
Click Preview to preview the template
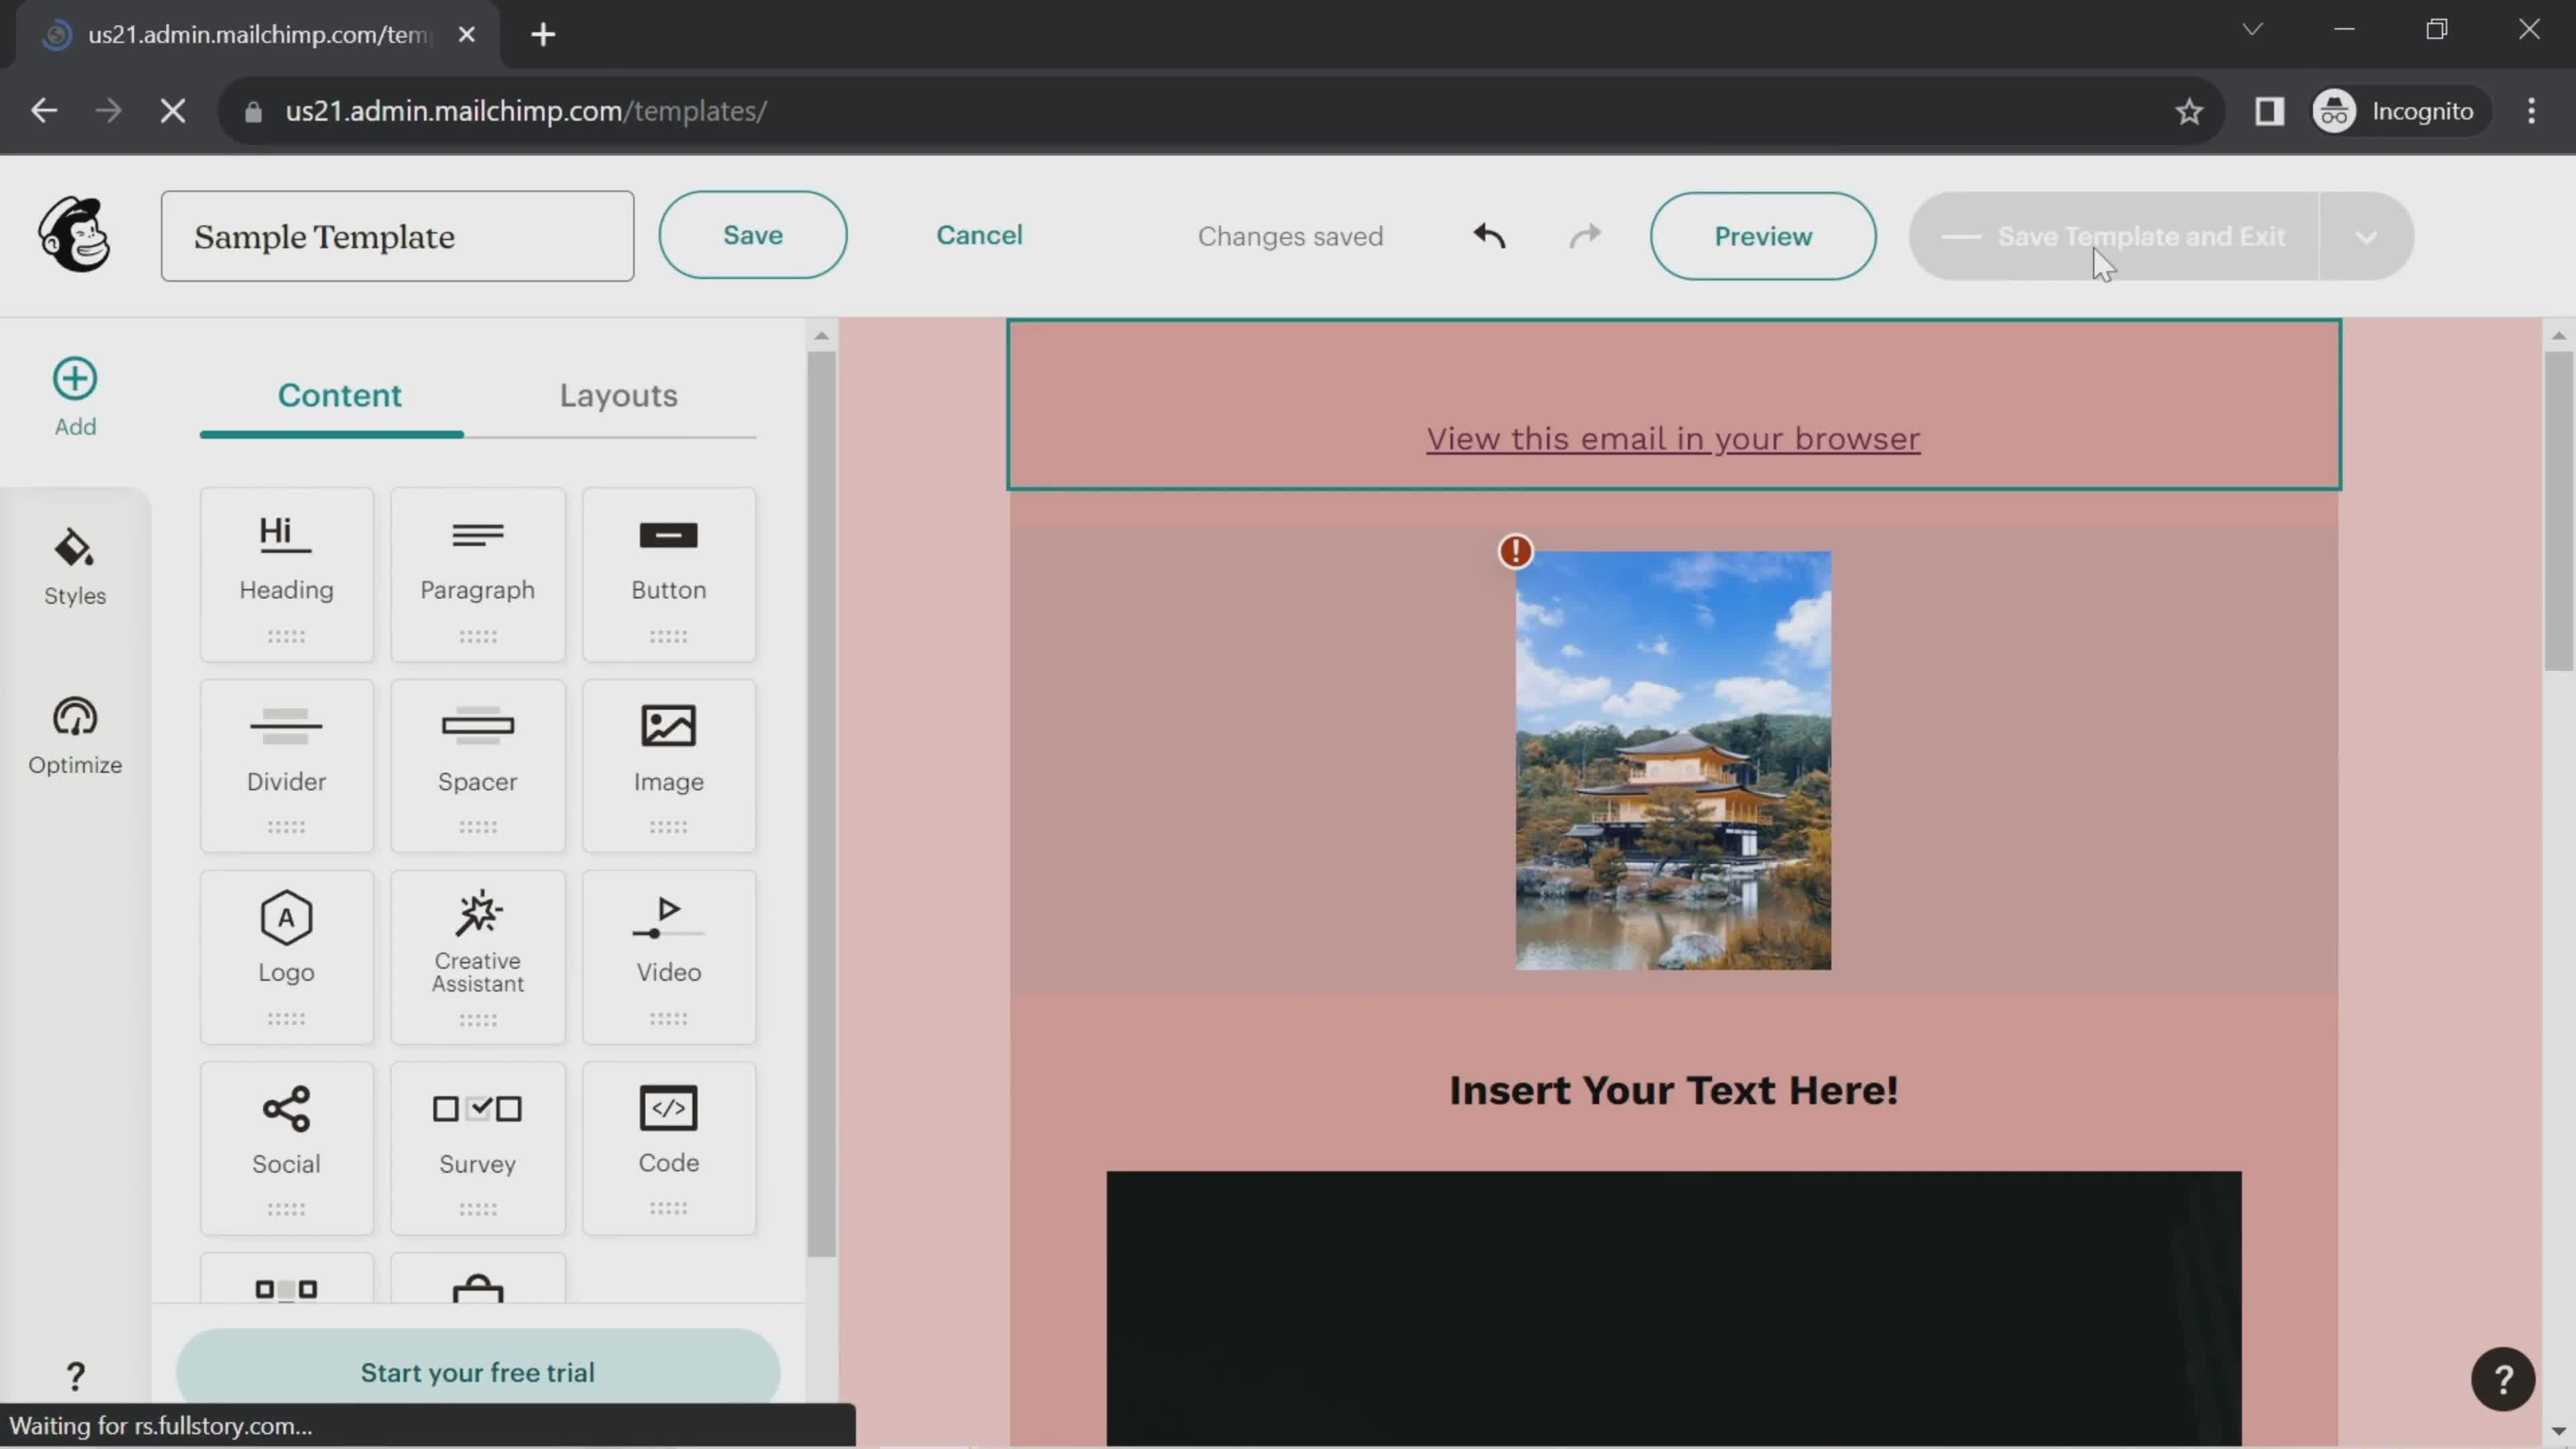[1762, 235]
